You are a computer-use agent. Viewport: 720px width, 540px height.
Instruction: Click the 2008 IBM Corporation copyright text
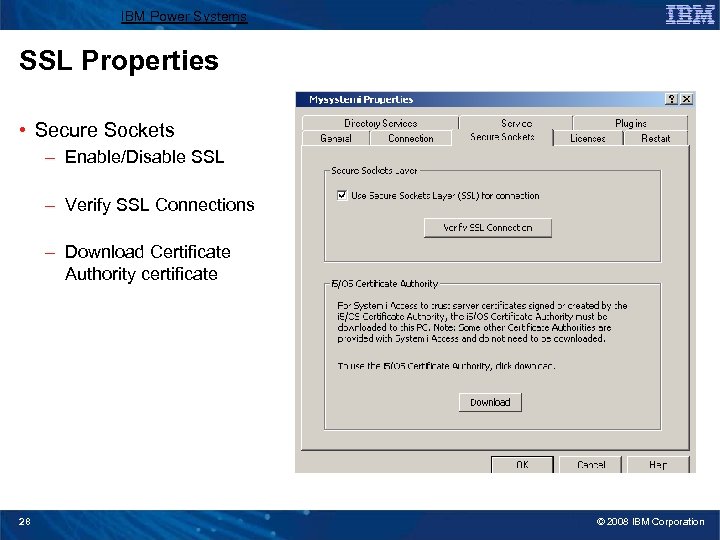[x=650, y=522]
